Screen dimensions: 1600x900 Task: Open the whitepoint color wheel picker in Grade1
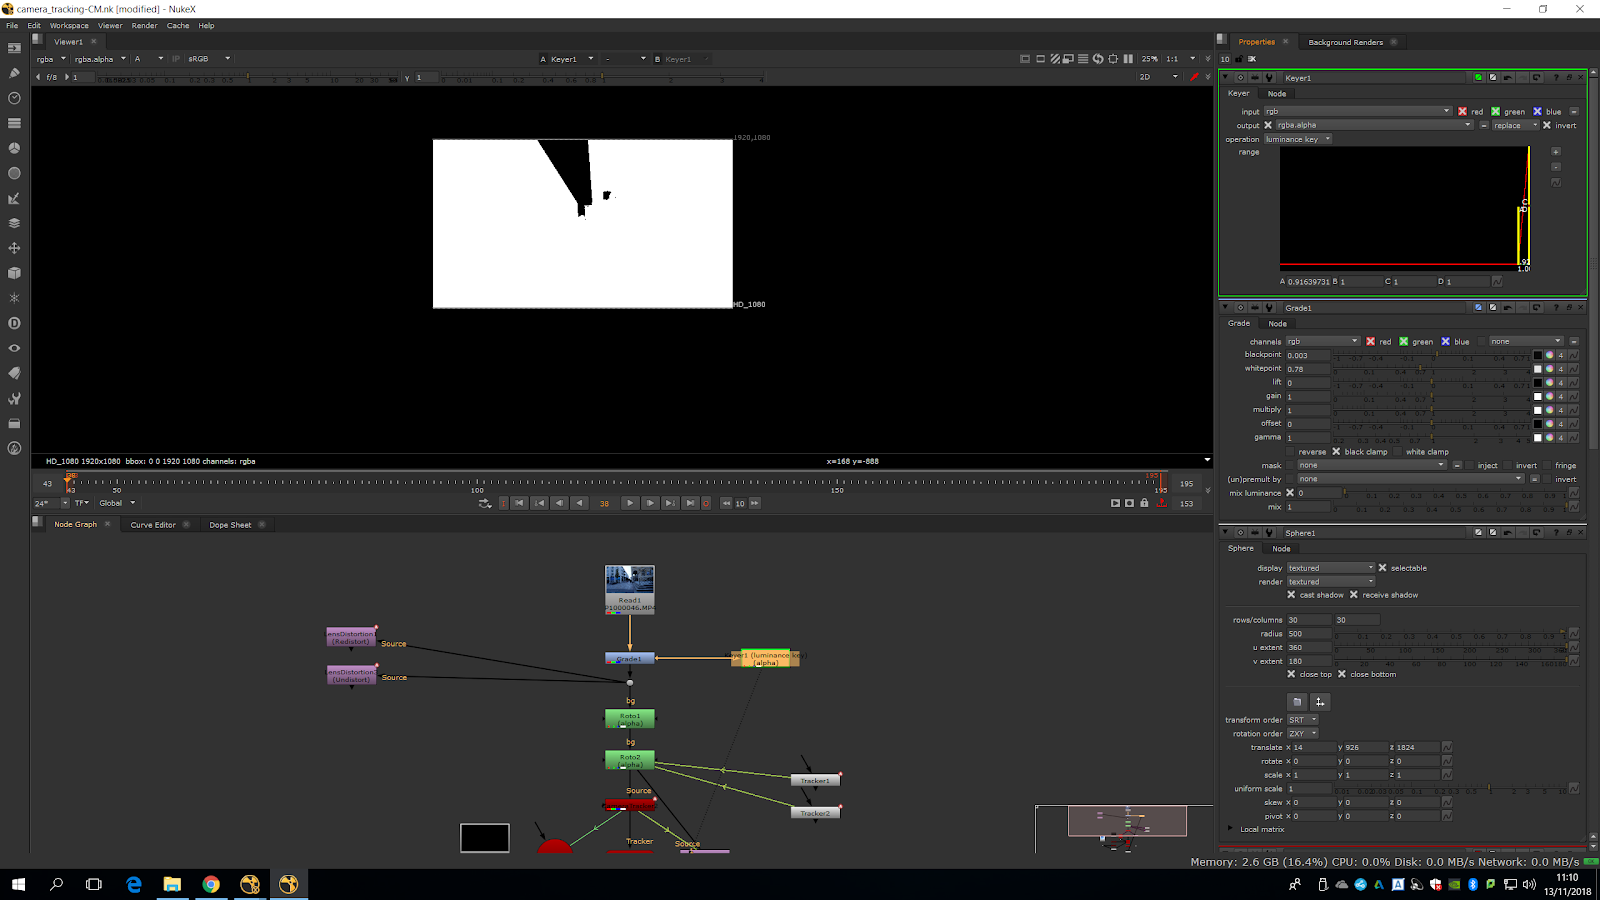pos(1549,369)
